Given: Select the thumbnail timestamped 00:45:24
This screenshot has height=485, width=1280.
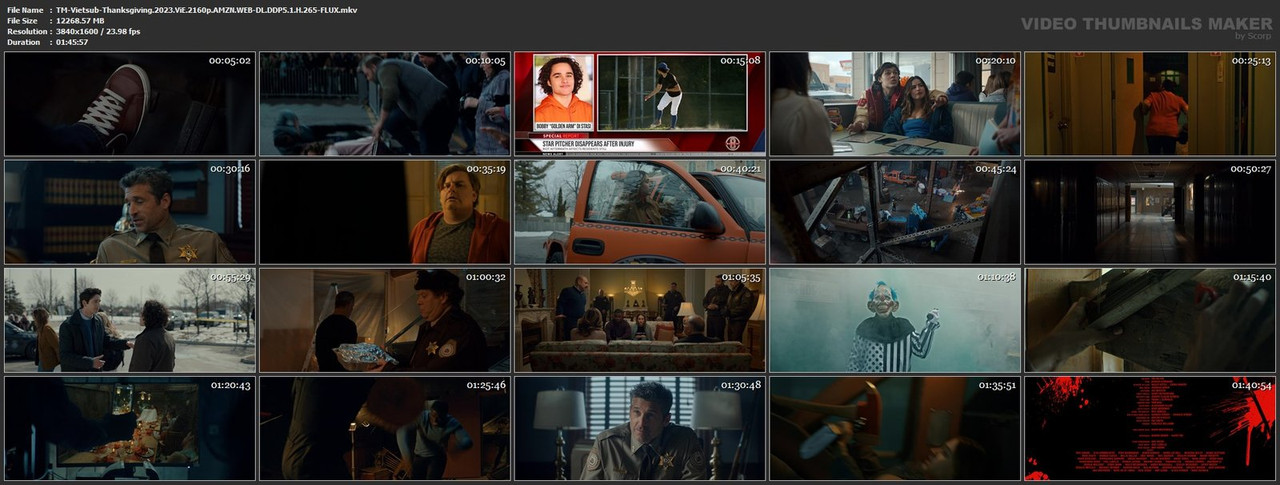Looking at the screenshot, I should (x=895, y=211).
